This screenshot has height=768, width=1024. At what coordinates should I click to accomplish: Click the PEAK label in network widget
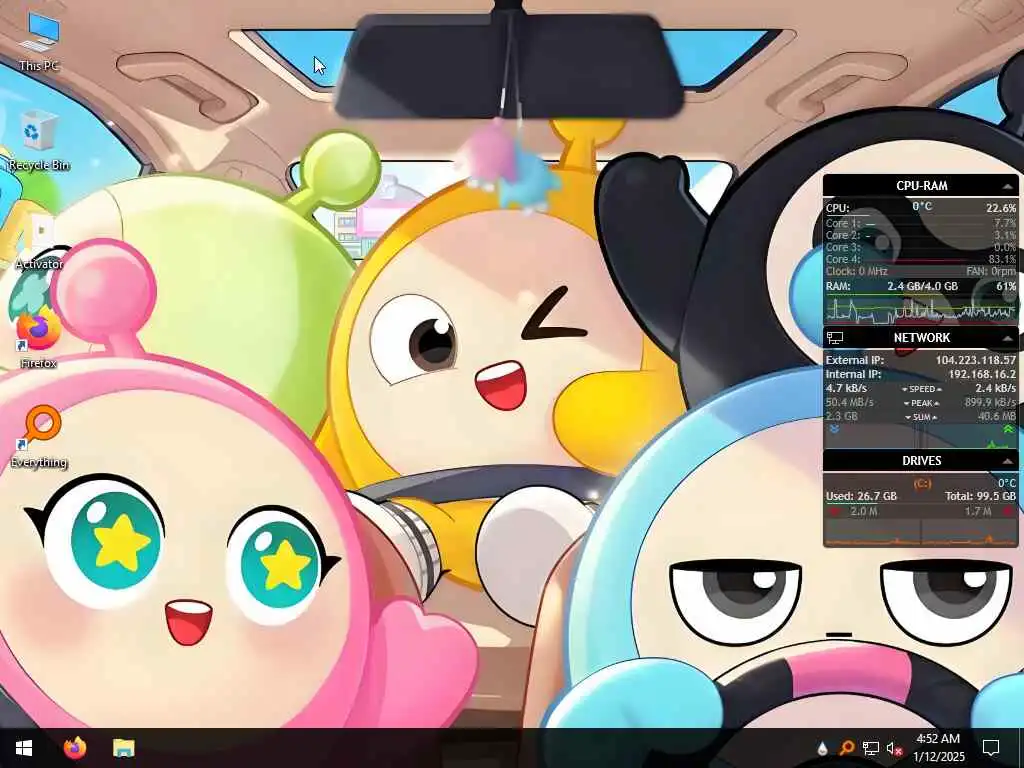click(921, 403)
